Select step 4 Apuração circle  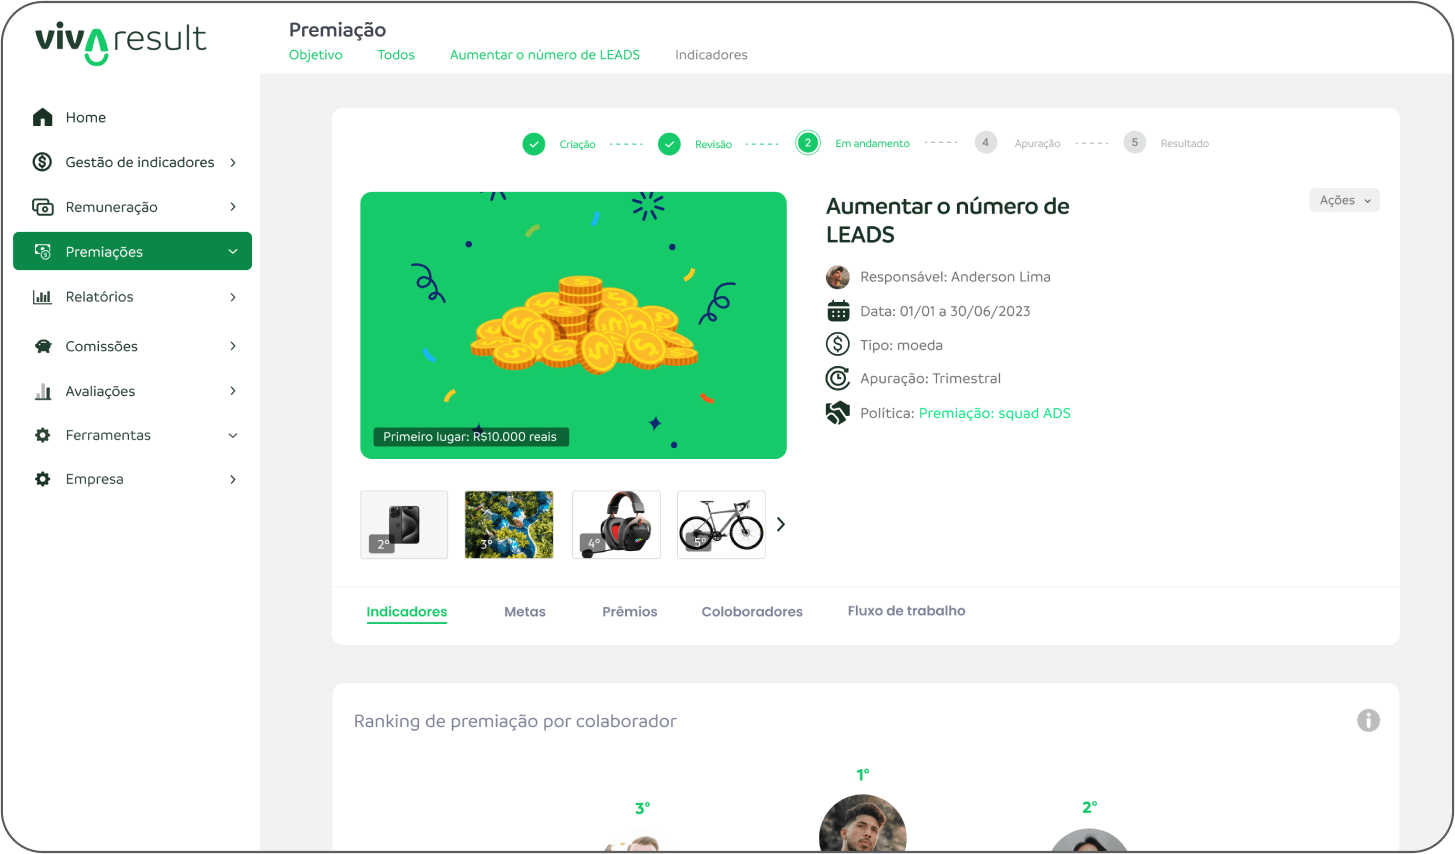[x=985, y=143]
